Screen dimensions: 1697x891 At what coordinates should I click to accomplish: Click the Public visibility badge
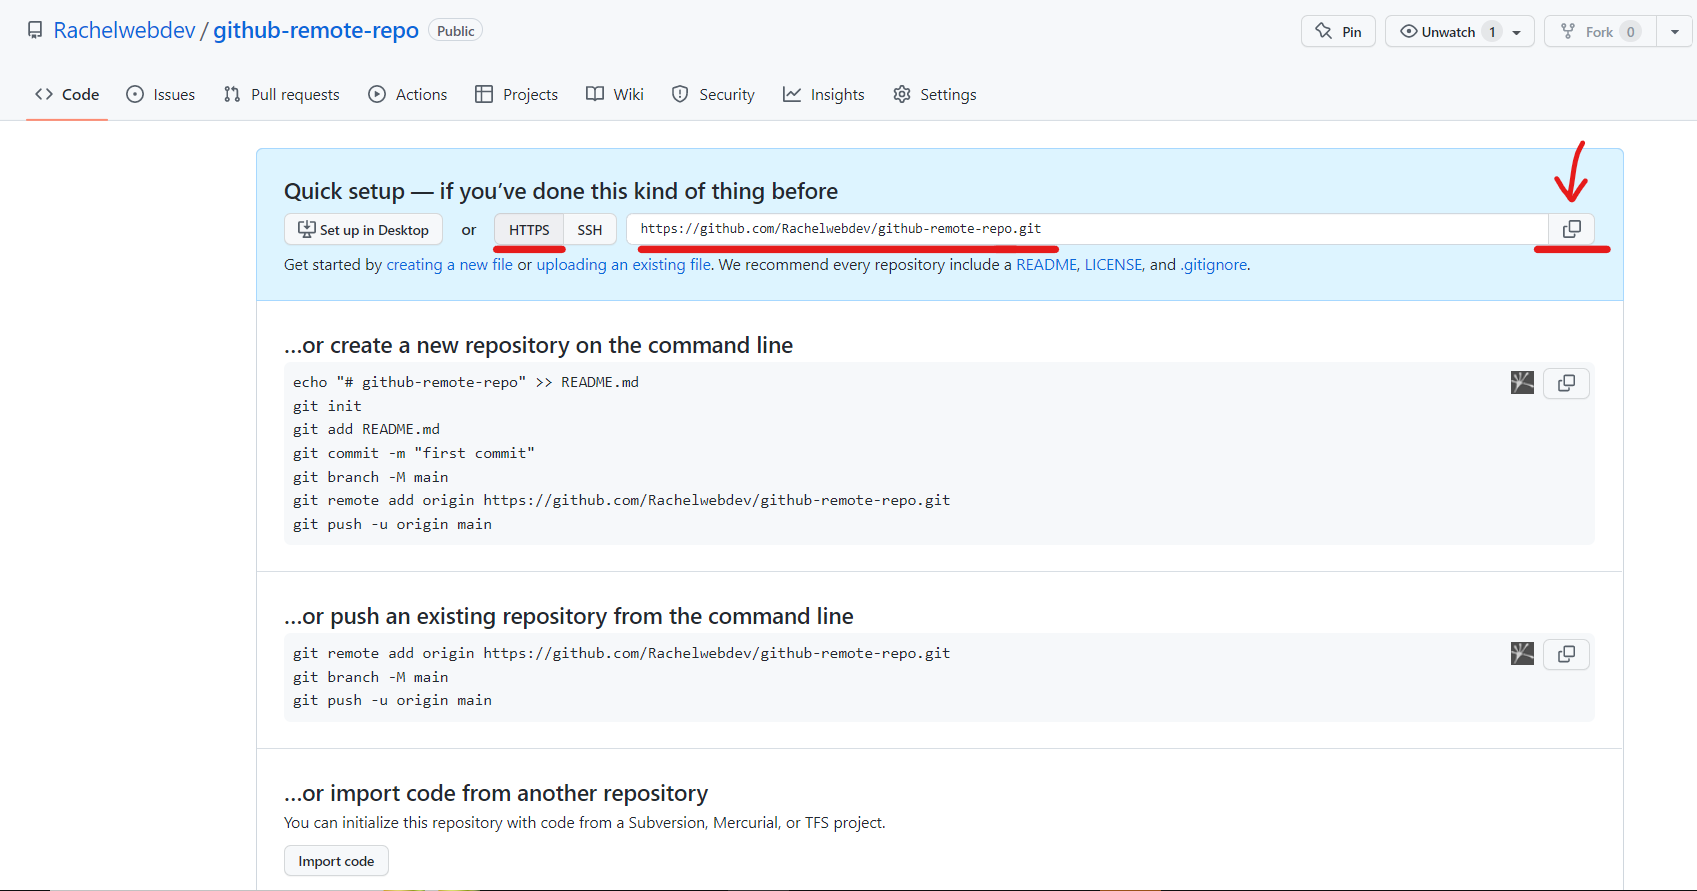click(455, 31)
